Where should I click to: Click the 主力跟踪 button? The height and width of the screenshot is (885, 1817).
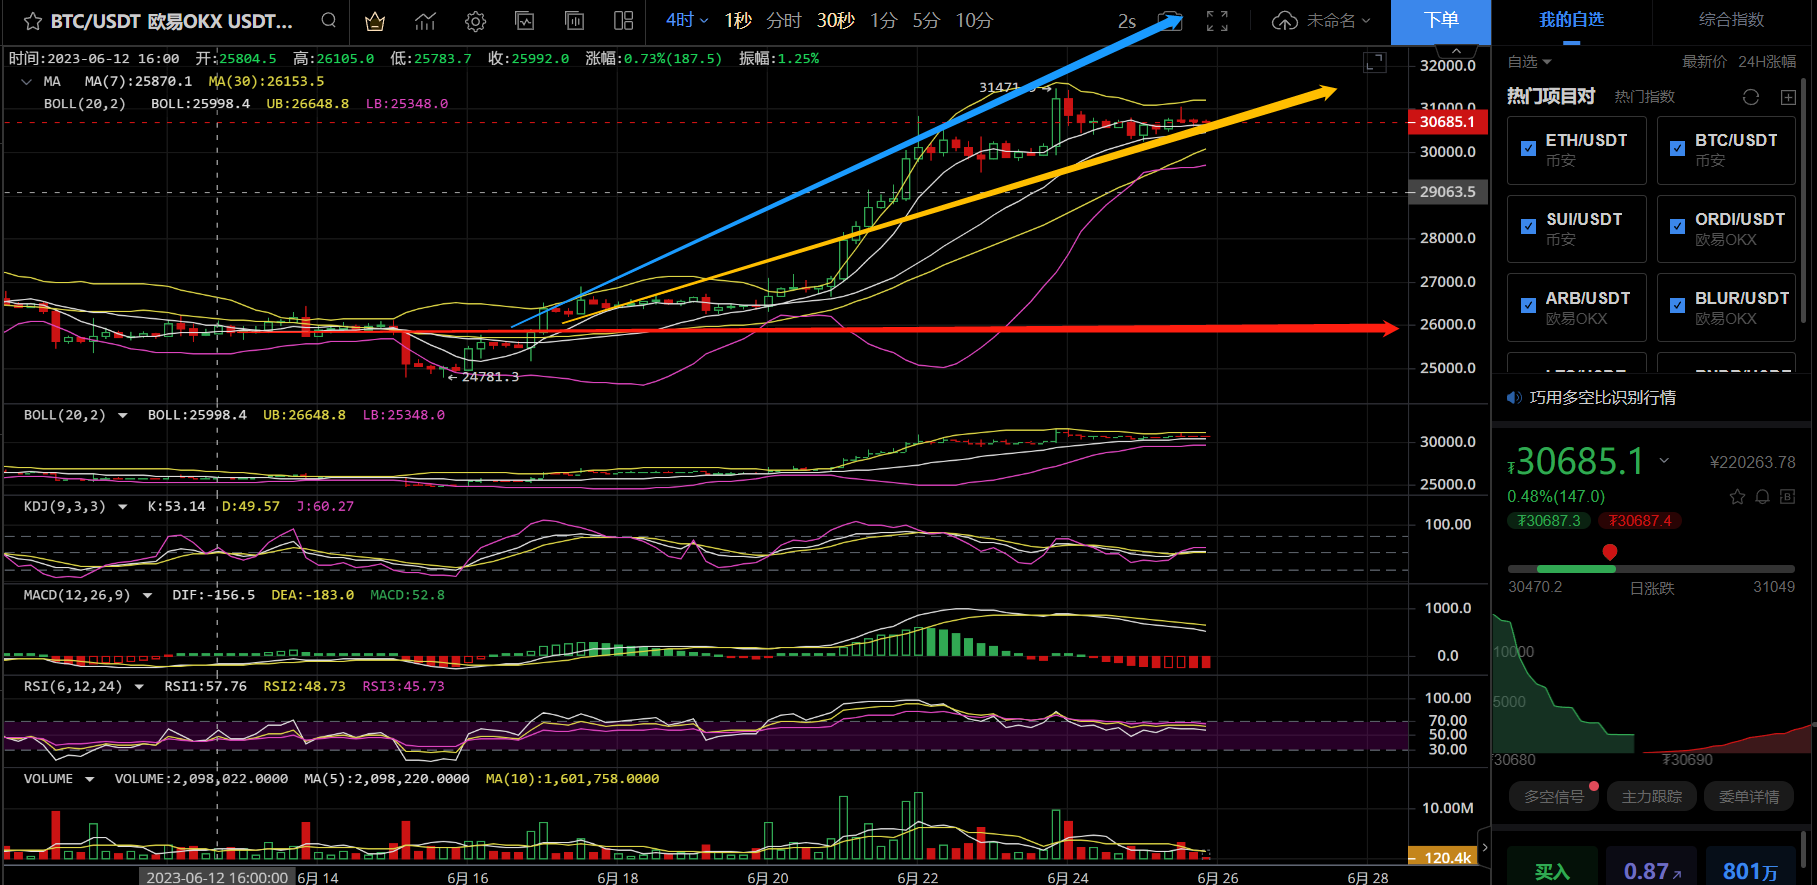pyautogui.click(x=1651, y=797)
